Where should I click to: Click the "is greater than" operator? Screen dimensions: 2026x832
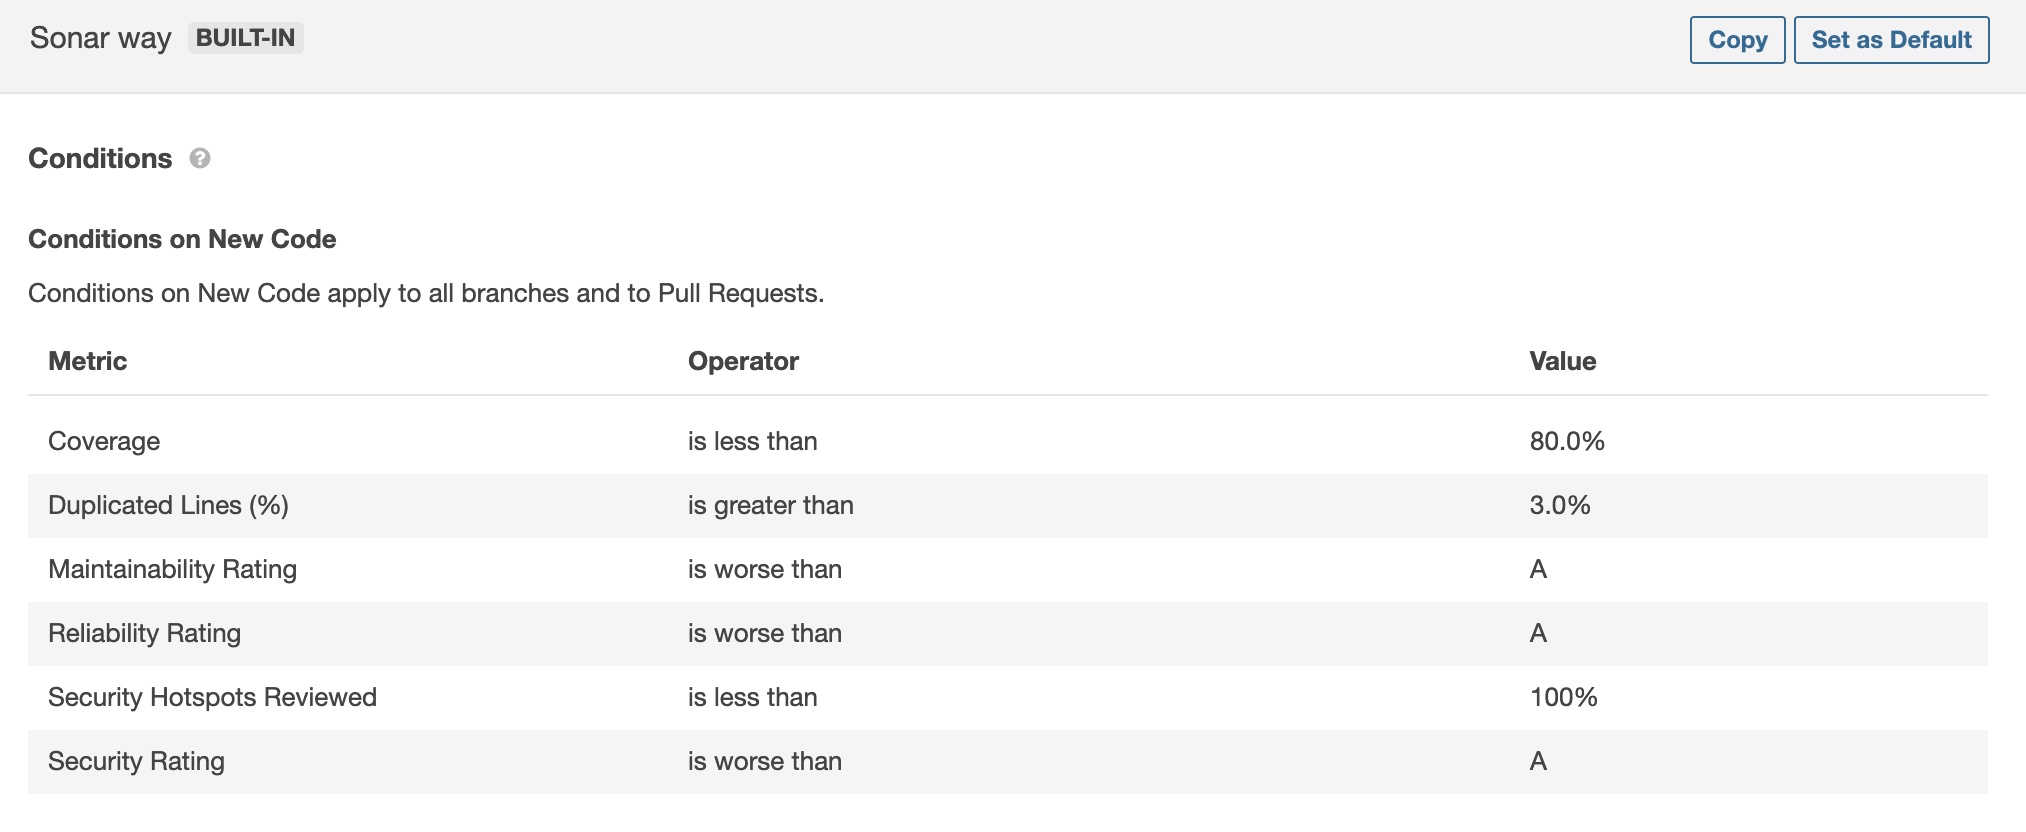[770, 505]
